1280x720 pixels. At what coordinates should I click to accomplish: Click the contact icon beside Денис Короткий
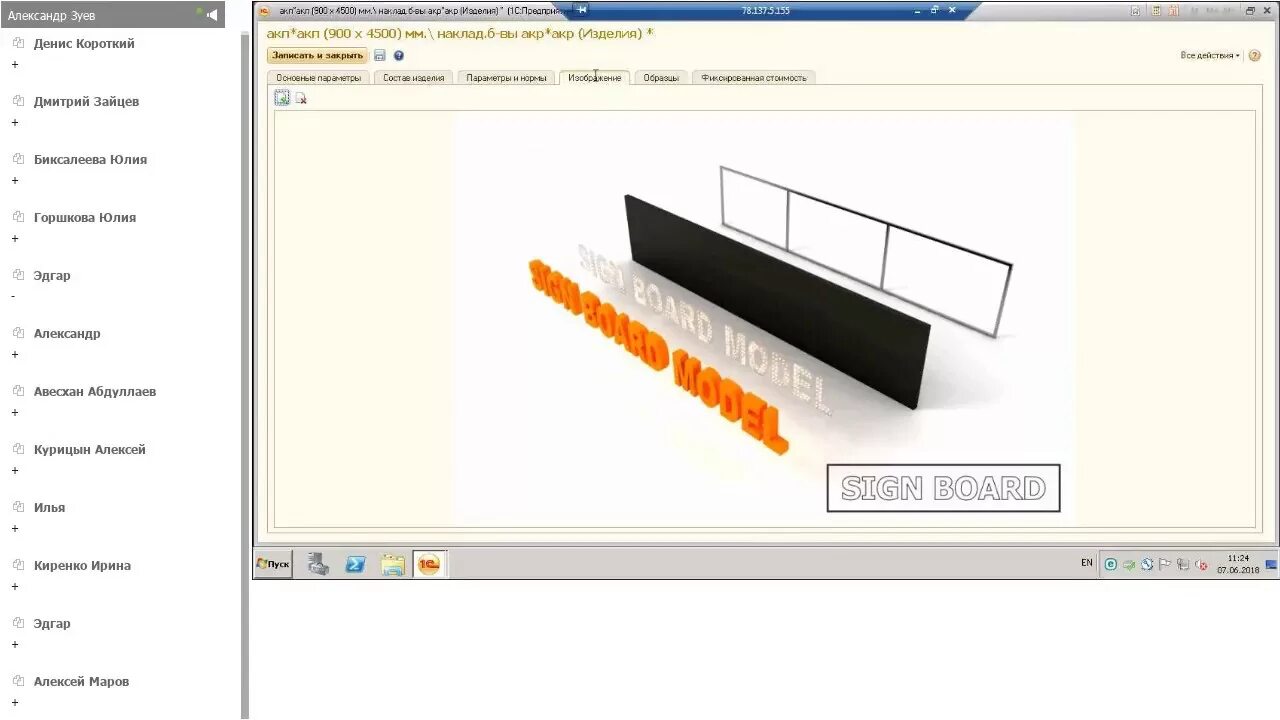(x=18, y=43)
